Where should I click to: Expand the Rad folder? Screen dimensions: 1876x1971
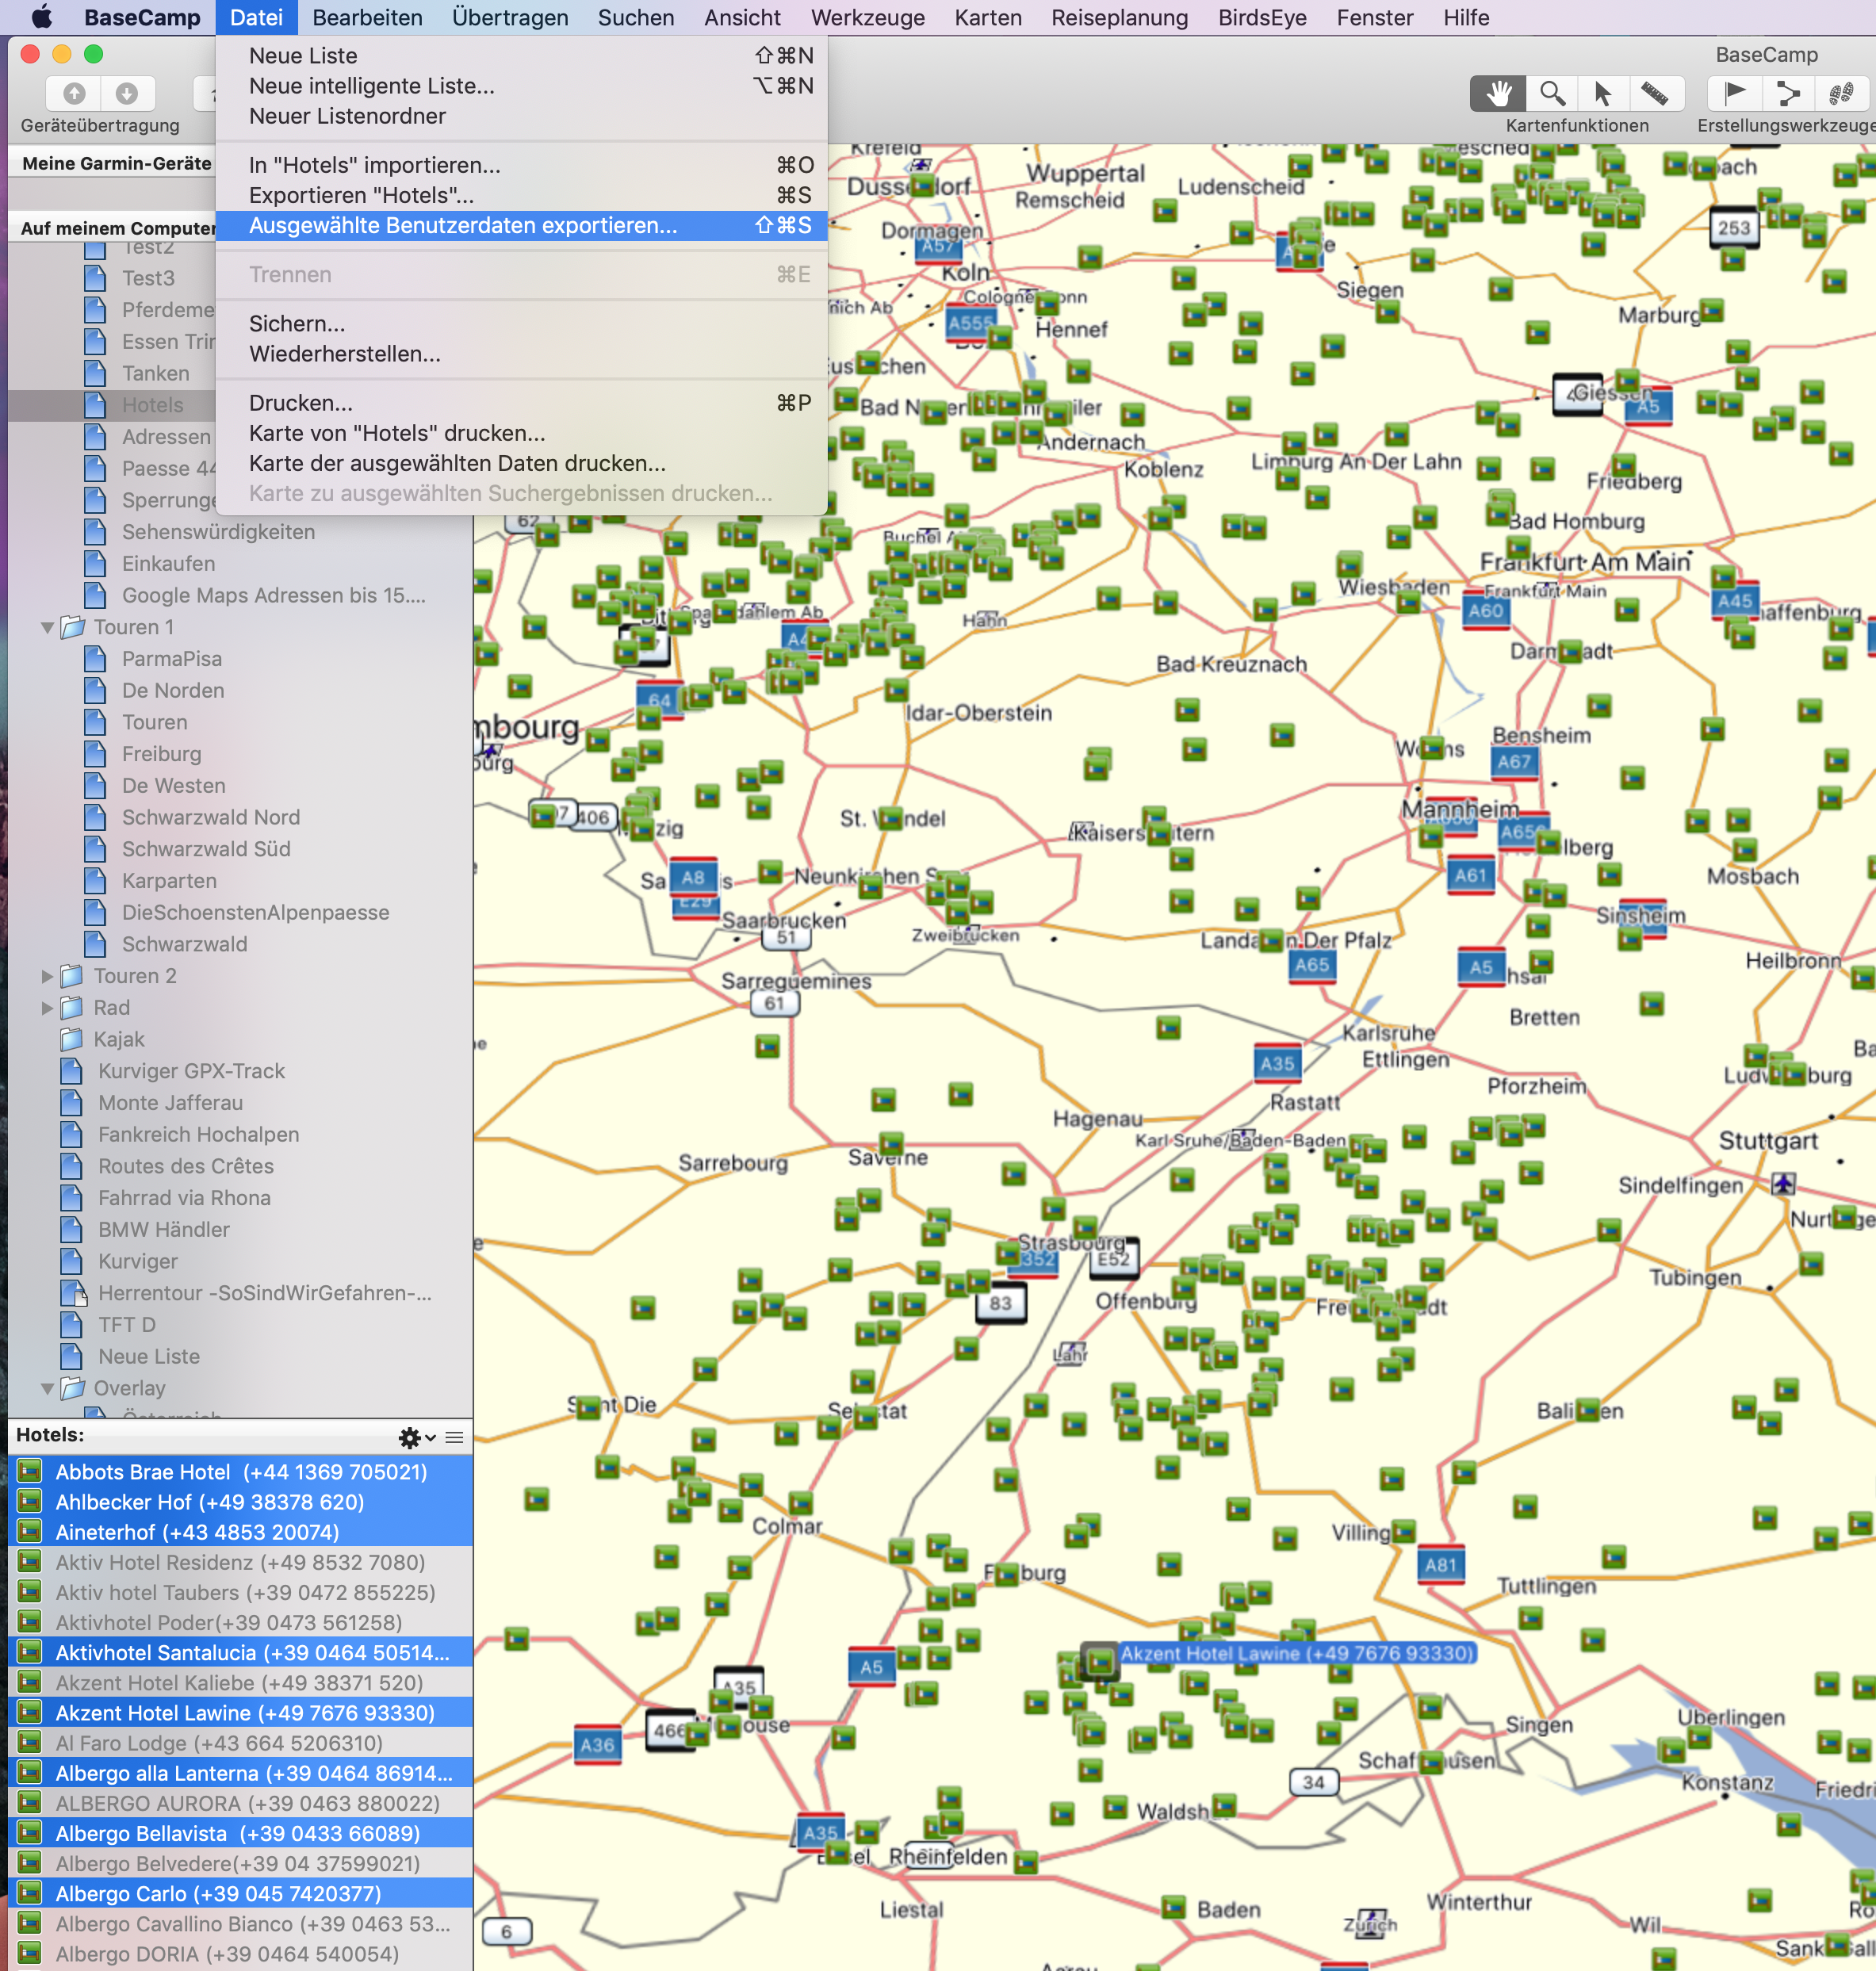point(47,1008)
